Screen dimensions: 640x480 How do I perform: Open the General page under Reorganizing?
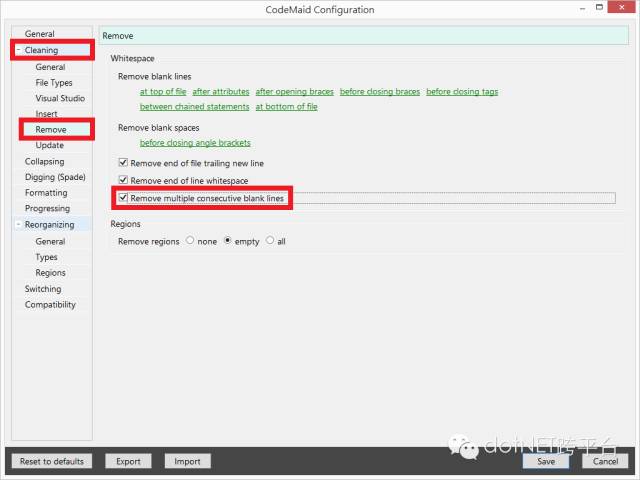50,242
